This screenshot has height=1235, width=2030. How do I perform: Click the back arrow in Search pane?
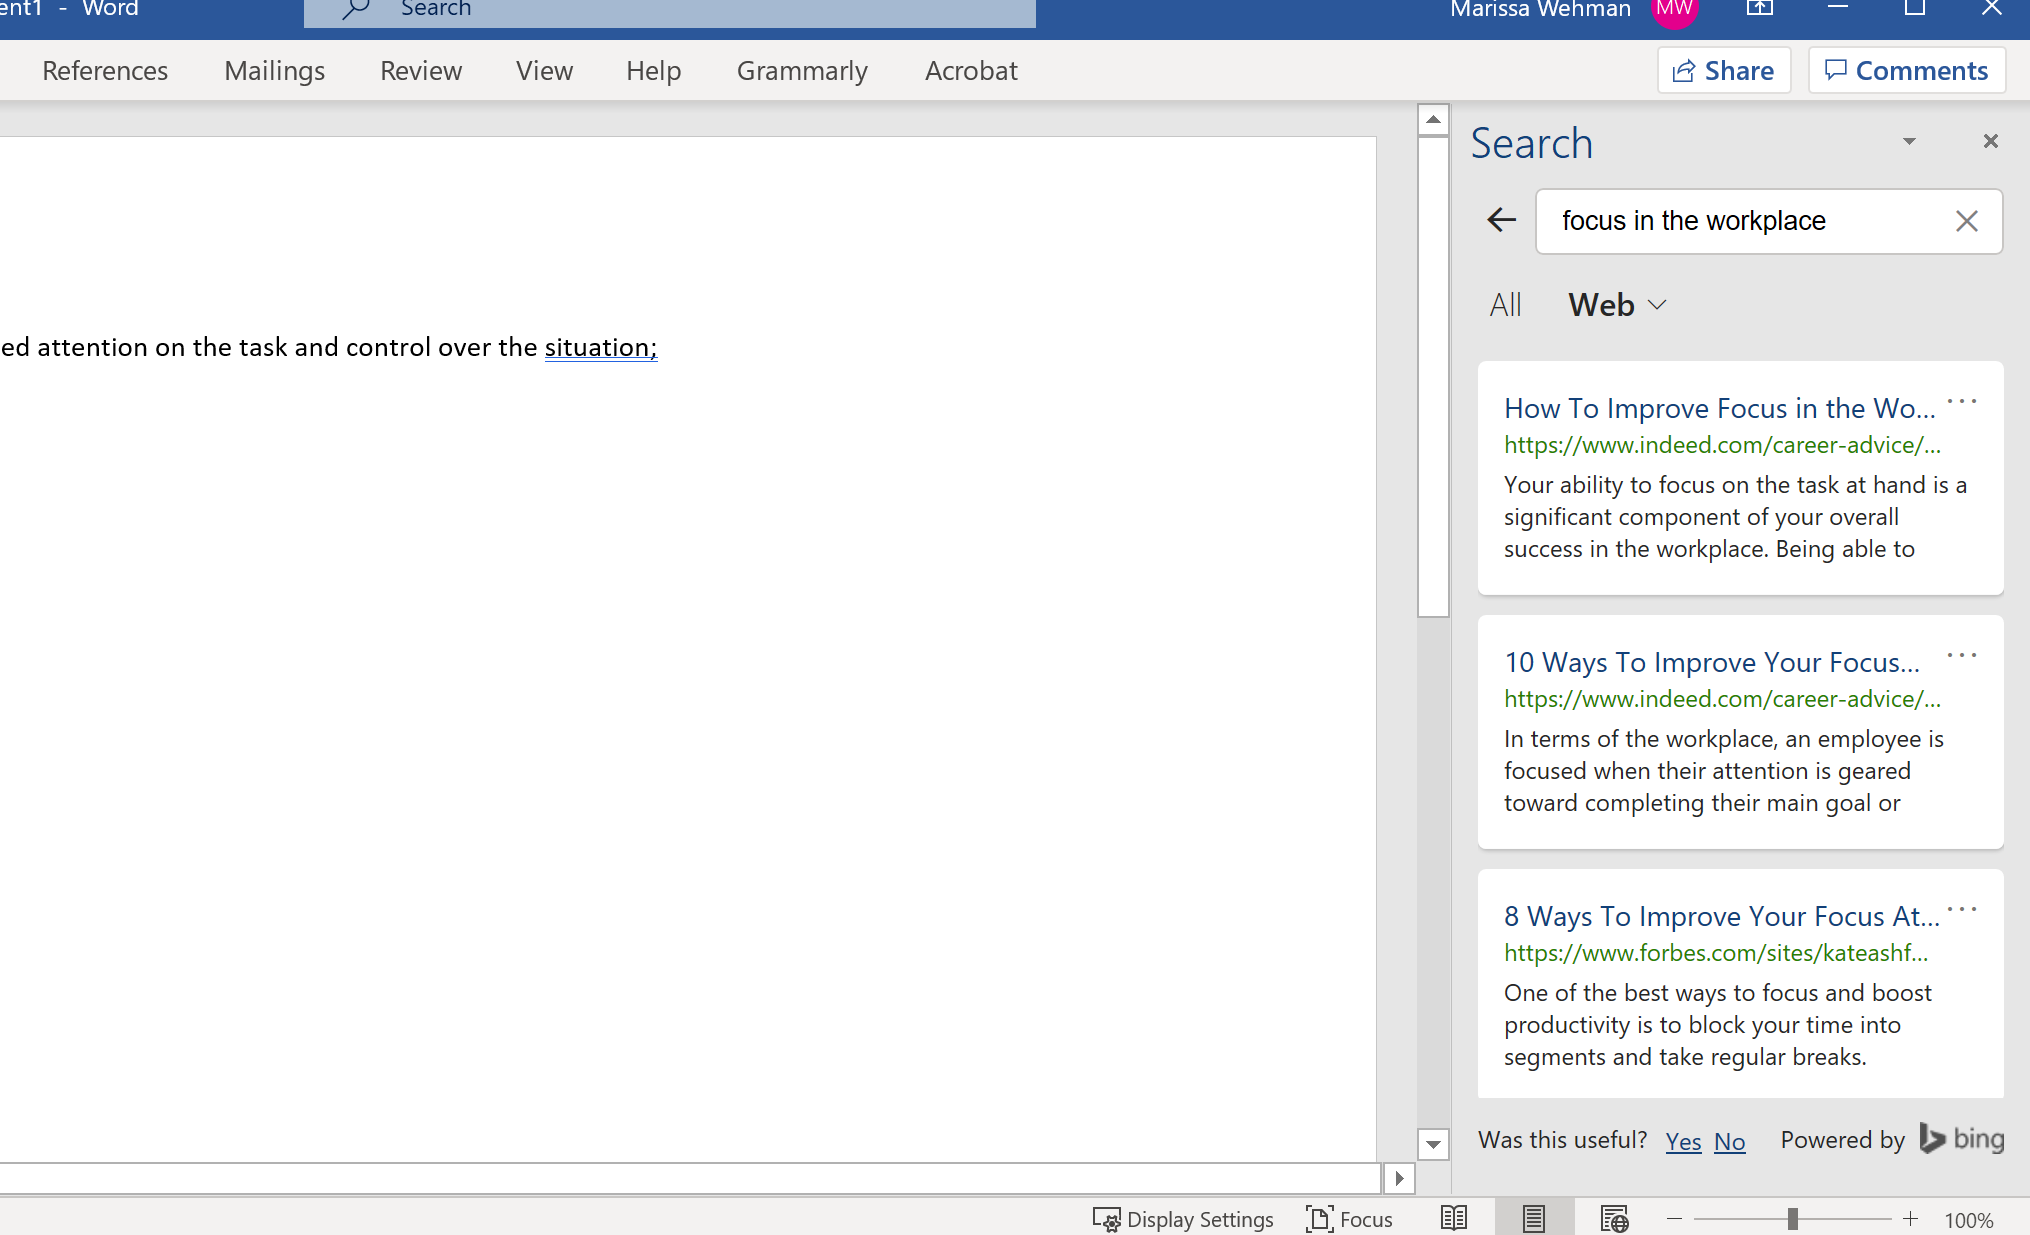(x=1501, y=220)
